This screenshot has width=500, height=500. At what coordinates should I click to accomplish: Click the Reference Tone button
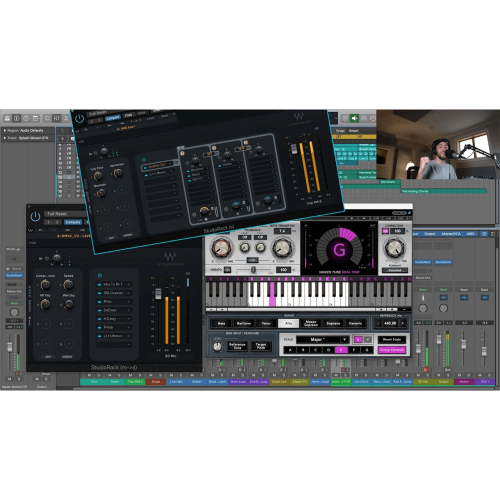click(x=237, y=346)
